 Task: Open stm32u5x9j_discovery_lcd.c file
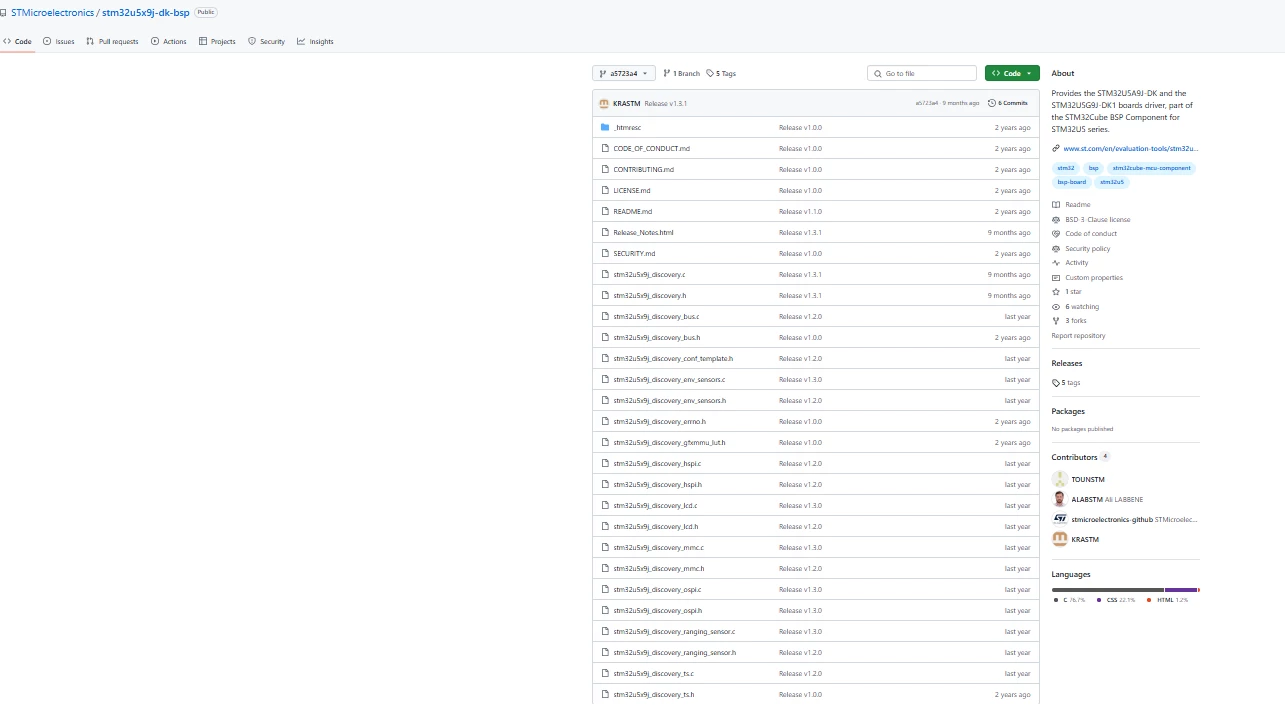tap(655, 505)
